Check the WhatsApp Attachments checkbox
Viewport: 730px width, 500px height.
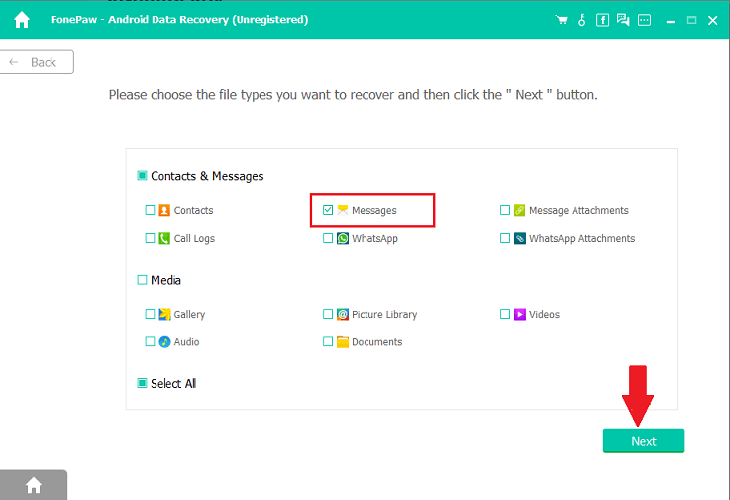pos(505,238)
